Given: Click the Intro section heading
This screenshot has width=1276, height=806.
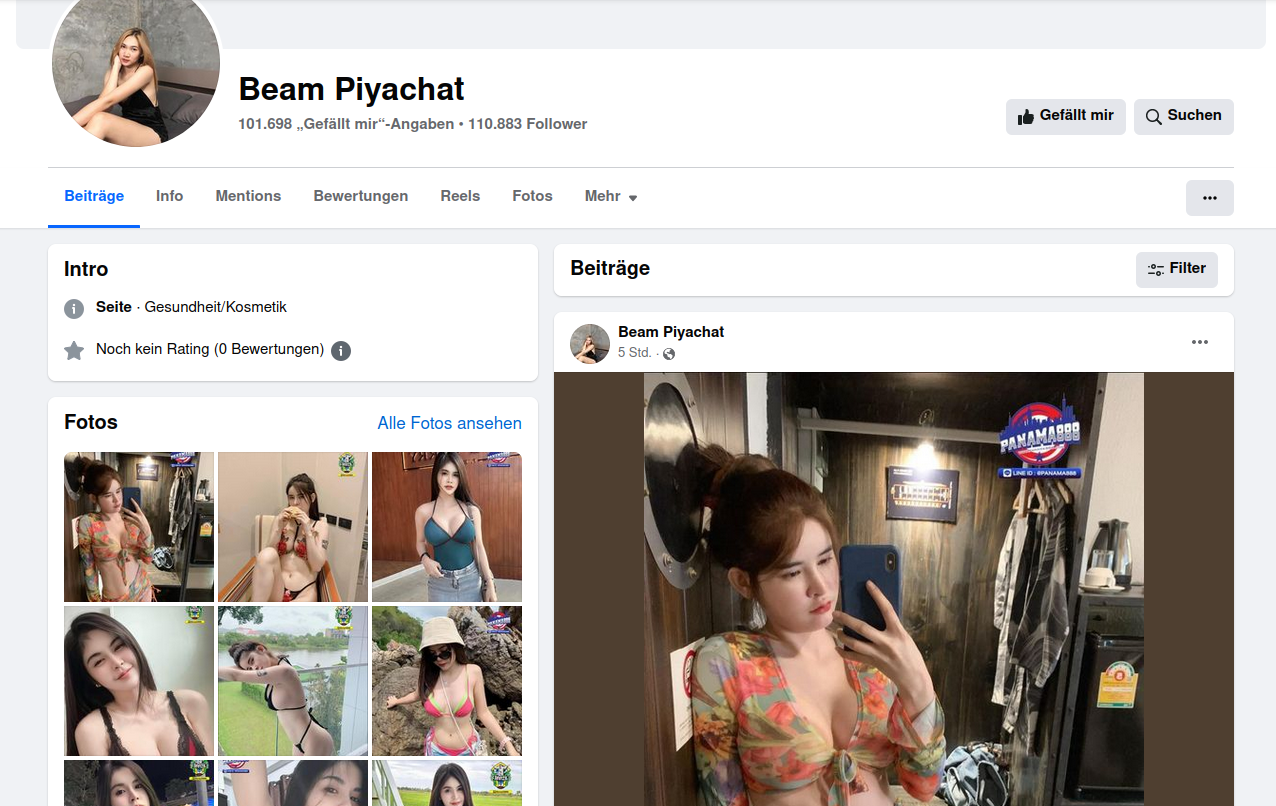Looking at the screenshot, I should coord(86,269).
